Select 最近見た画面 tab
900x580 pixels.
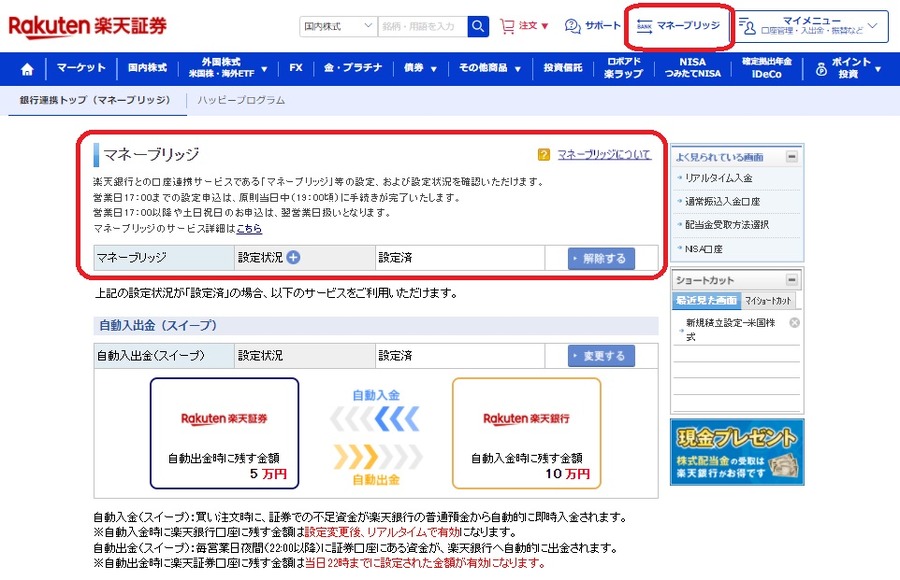coord(706,300)
